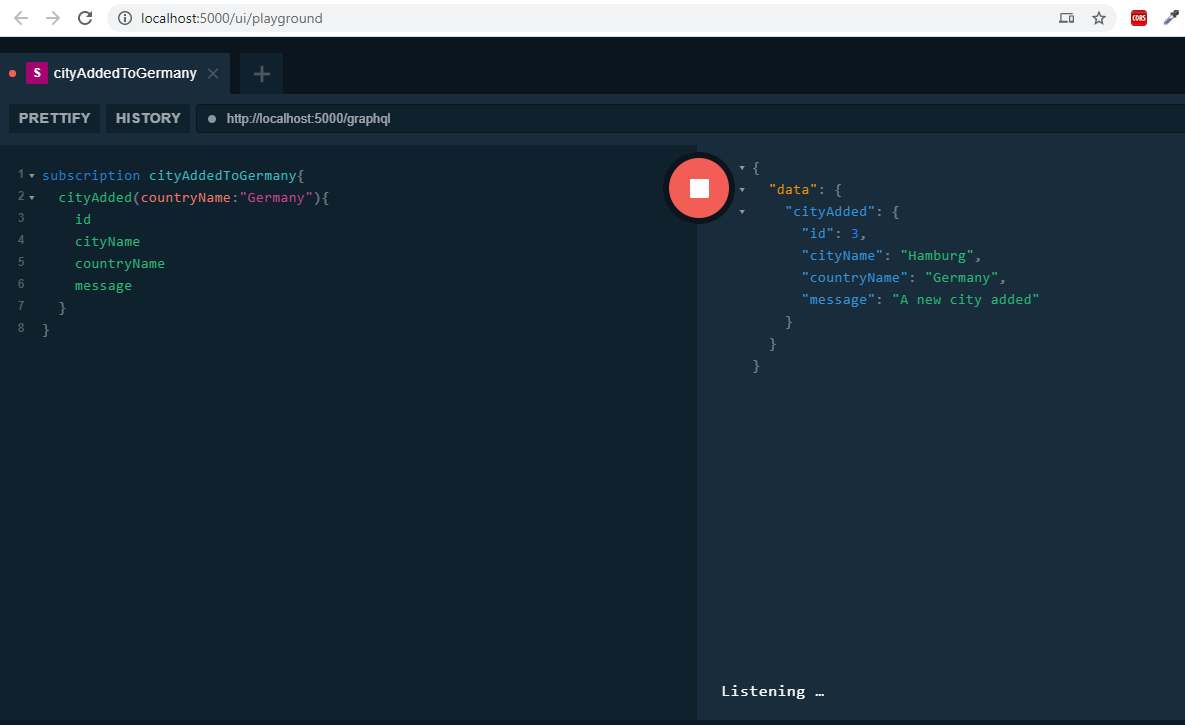This screenshot has height=725, width=1185.
Task: Click the subscription keyword in editor
Action: pyautogui.click(x=91, y=175)
